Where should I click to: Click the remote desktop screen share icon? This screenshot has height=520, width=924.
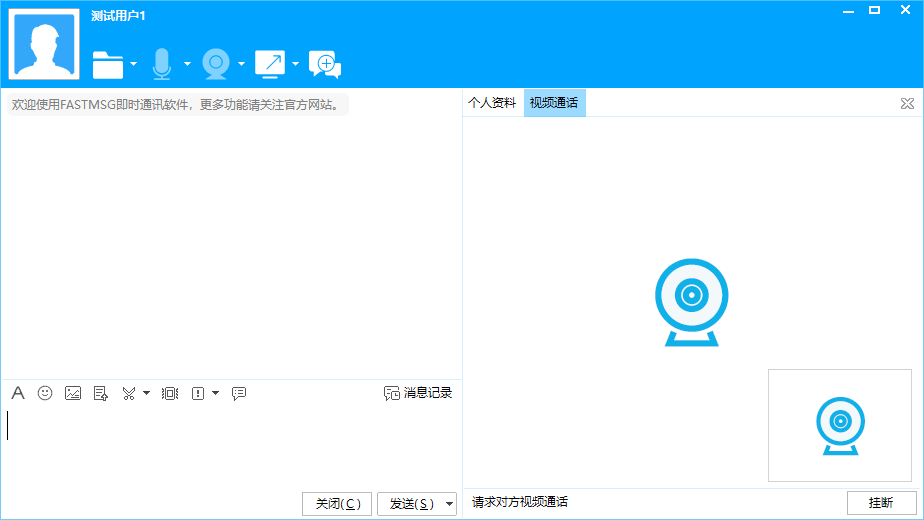pos(270,64)
